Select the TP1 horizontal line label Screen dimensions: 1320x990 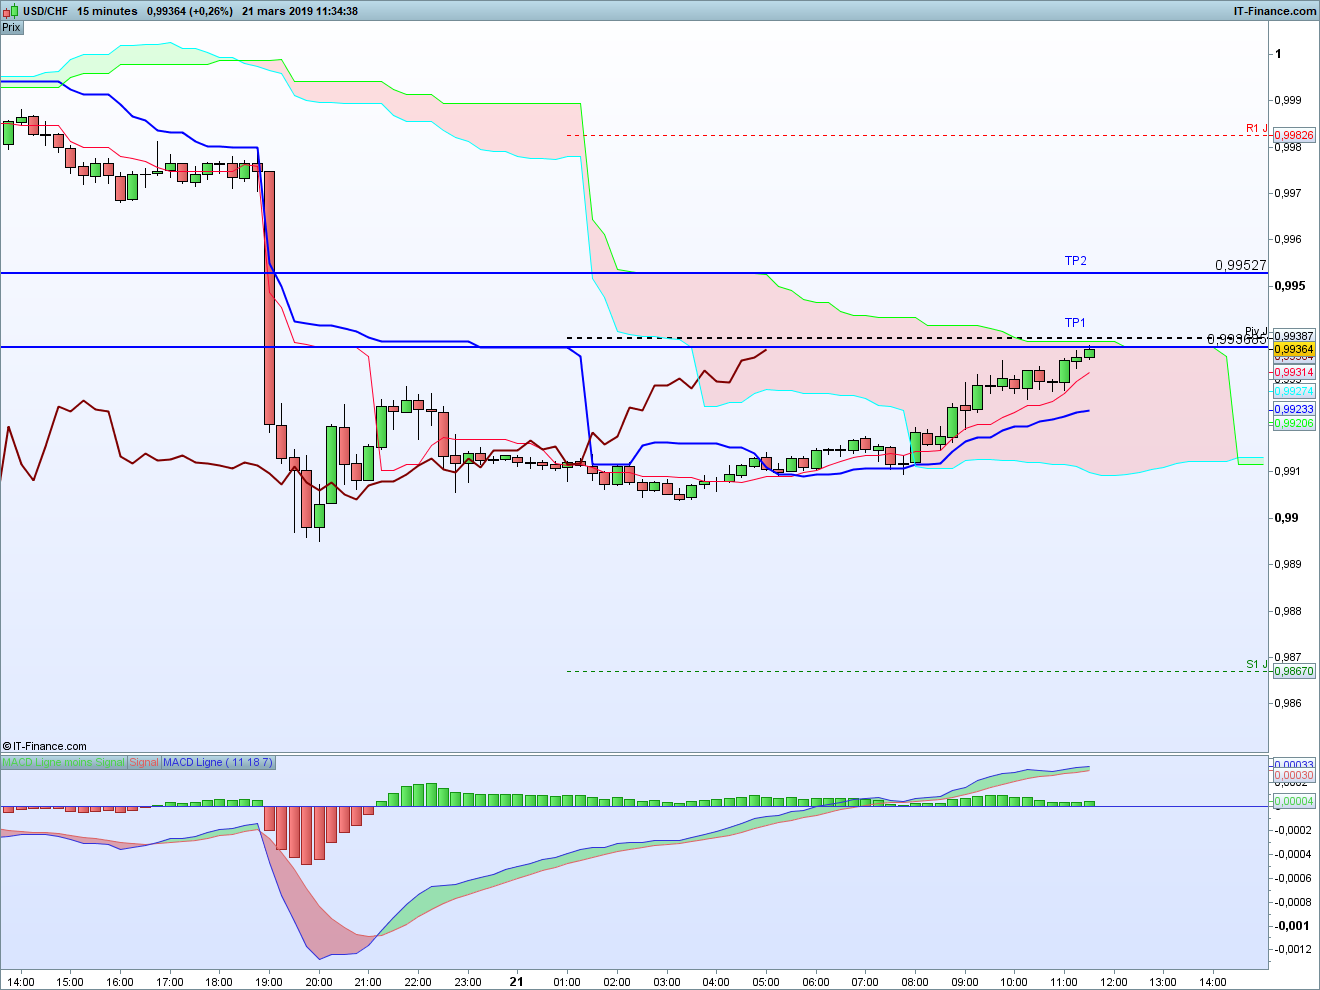click(1075, 323)
